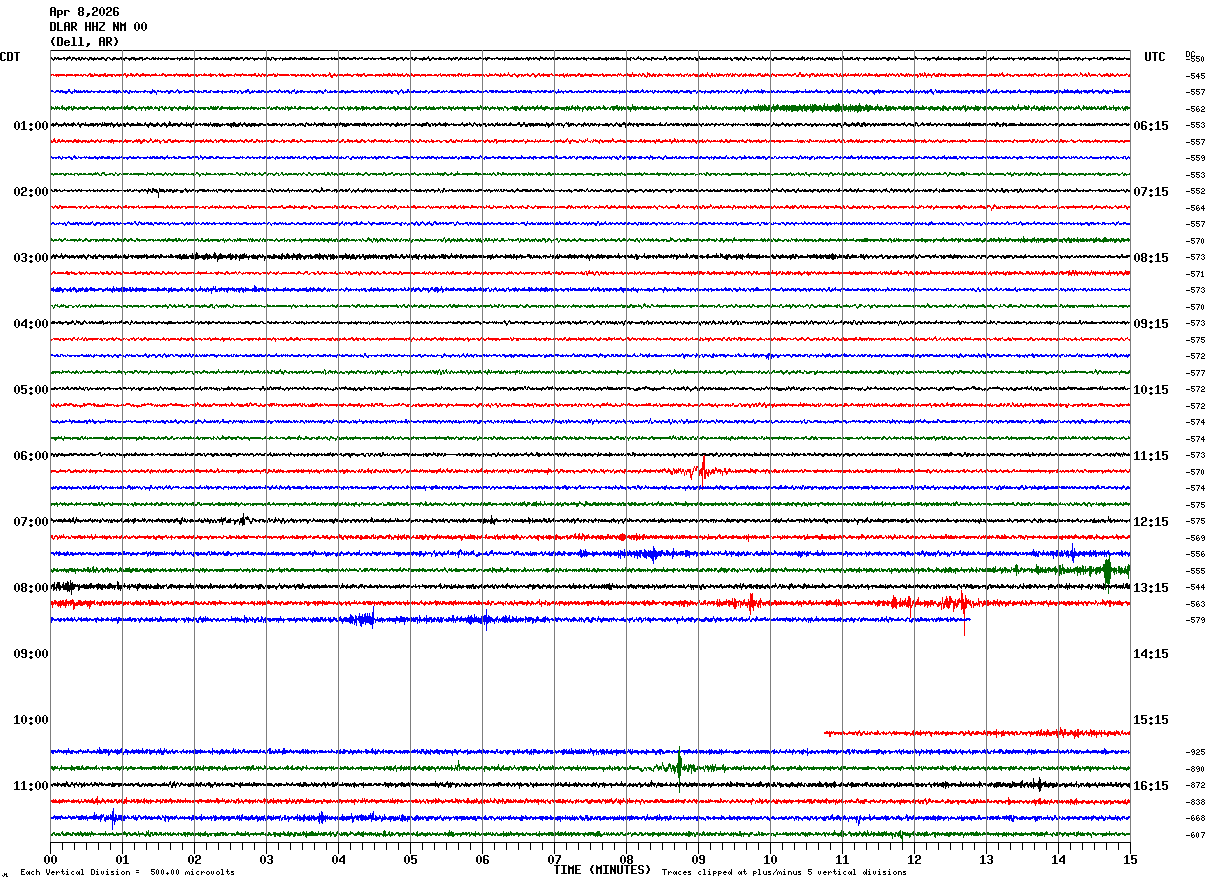The image size is (1210, 886).
Task: Select the 01:00 CDT time label
Action: pos(30,126)
